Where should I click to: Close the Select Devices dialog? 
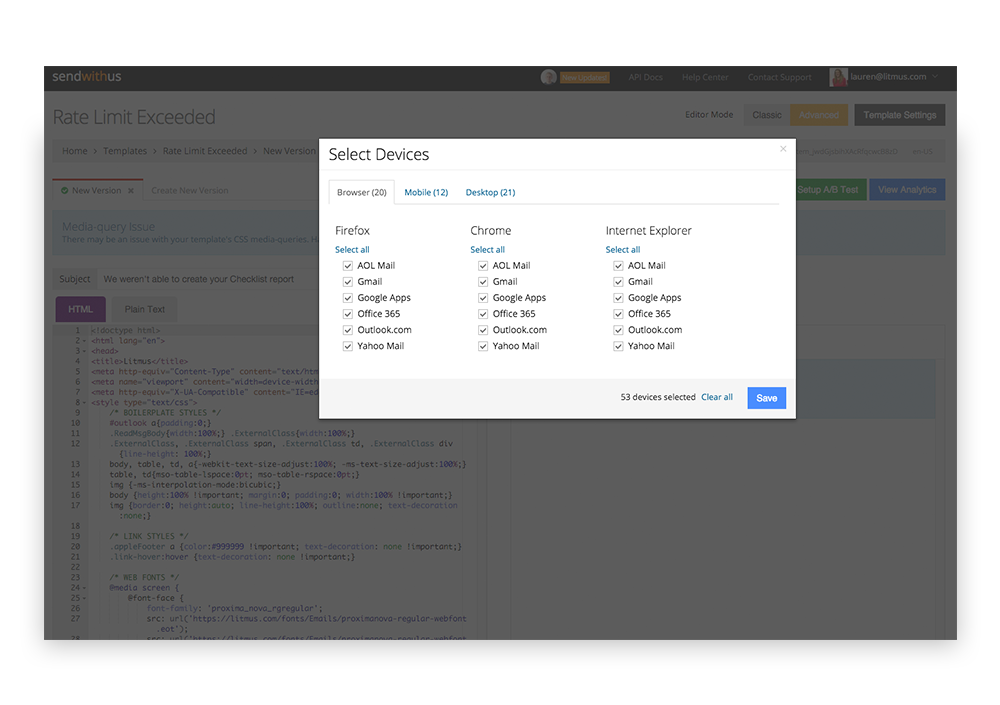pyautogui.click(x=783, y=149)
